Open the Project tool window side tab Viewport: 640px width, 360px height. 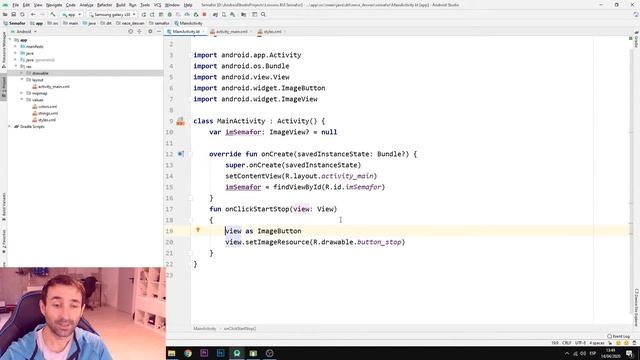[x=4, y=87]
